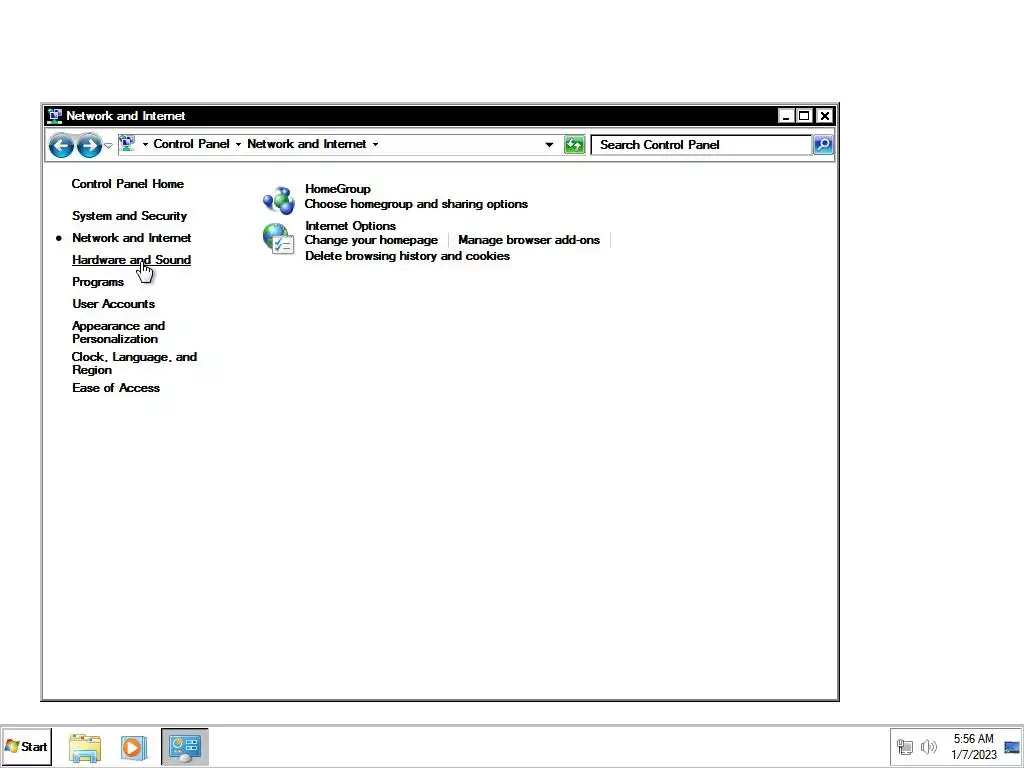Image resolution: width=1024 pixels, height=768 pixels.
Task: Expand the arrow before Control Panel breadcrumb
Action: (x=145, y=144)
